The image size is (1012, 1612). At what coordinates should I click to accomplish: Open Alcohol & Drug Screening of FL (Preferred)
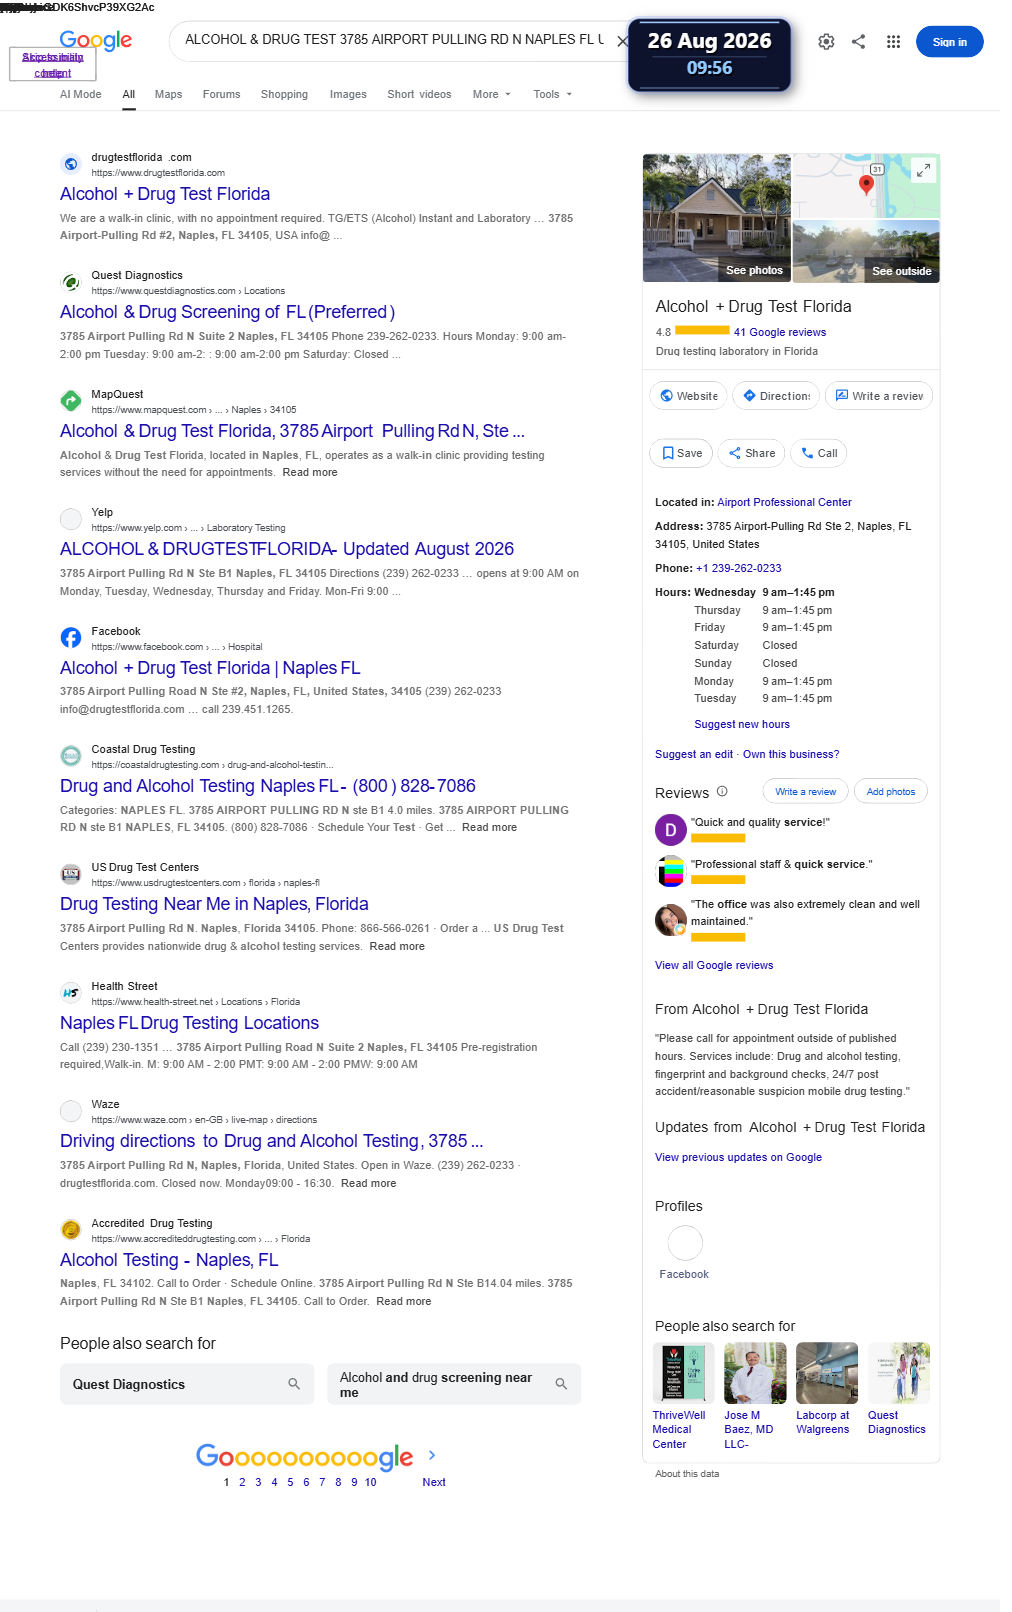(x=227, y=312)
